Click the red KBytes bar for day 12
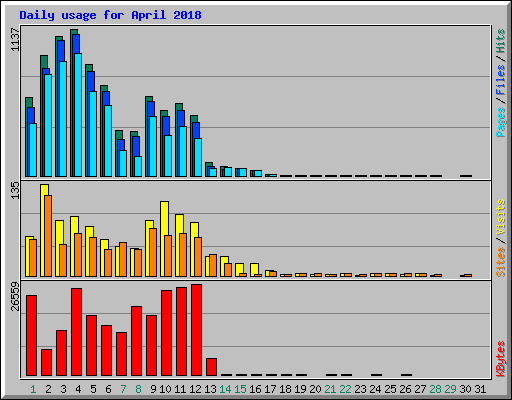Image resolution: width=512 pixels, height=400 pixels. tap(196, 330)
